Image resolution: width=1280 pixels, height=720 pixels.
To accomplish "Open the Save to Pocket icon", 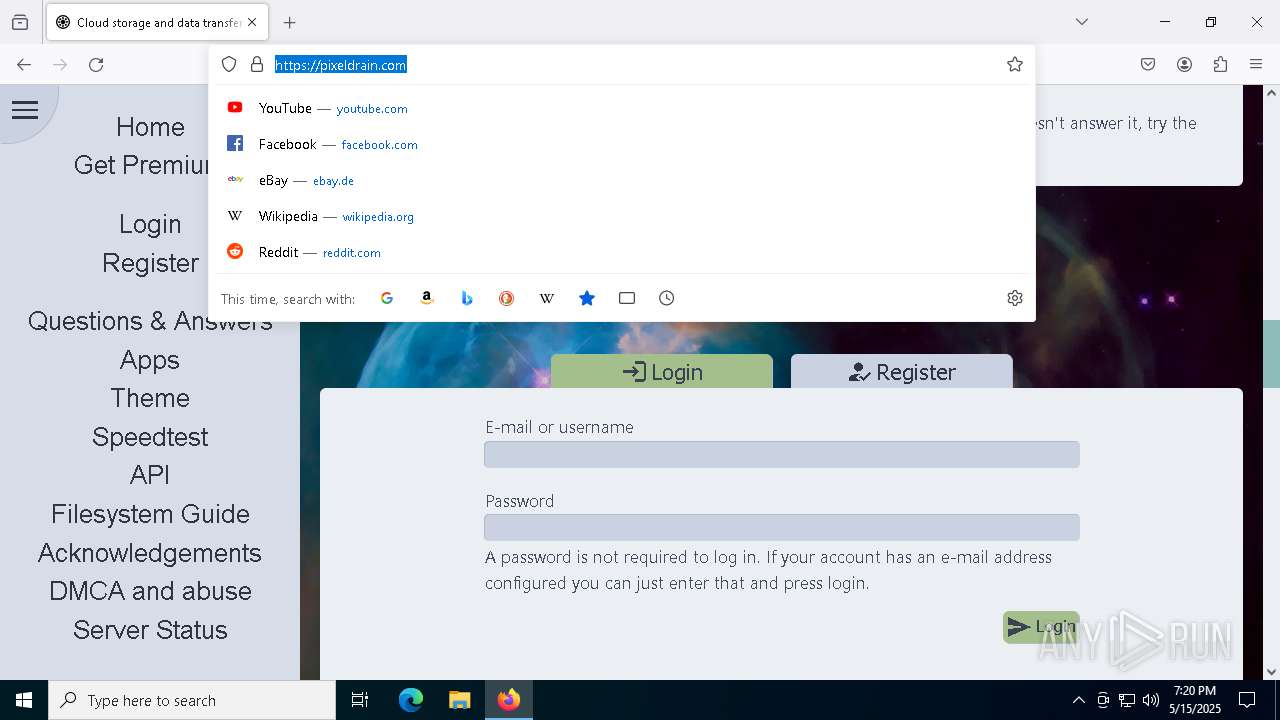I will [x=1148, y=65].
